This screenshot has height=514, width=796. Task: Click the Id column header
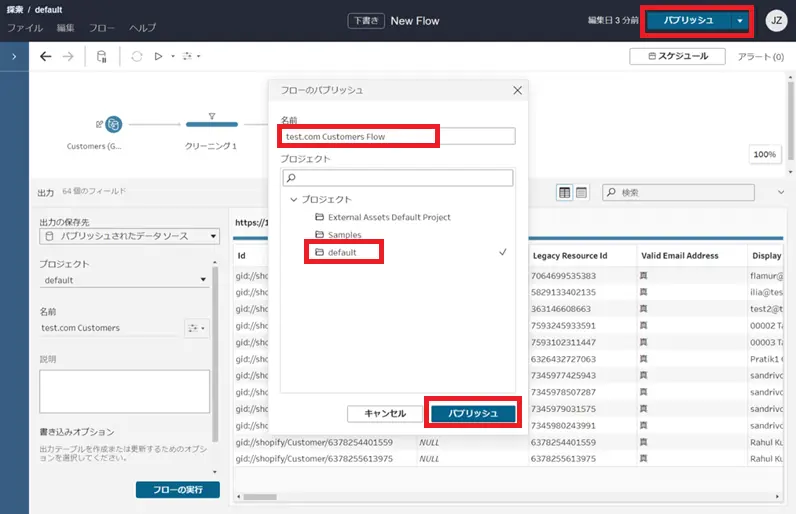click(x=242, y=256)
